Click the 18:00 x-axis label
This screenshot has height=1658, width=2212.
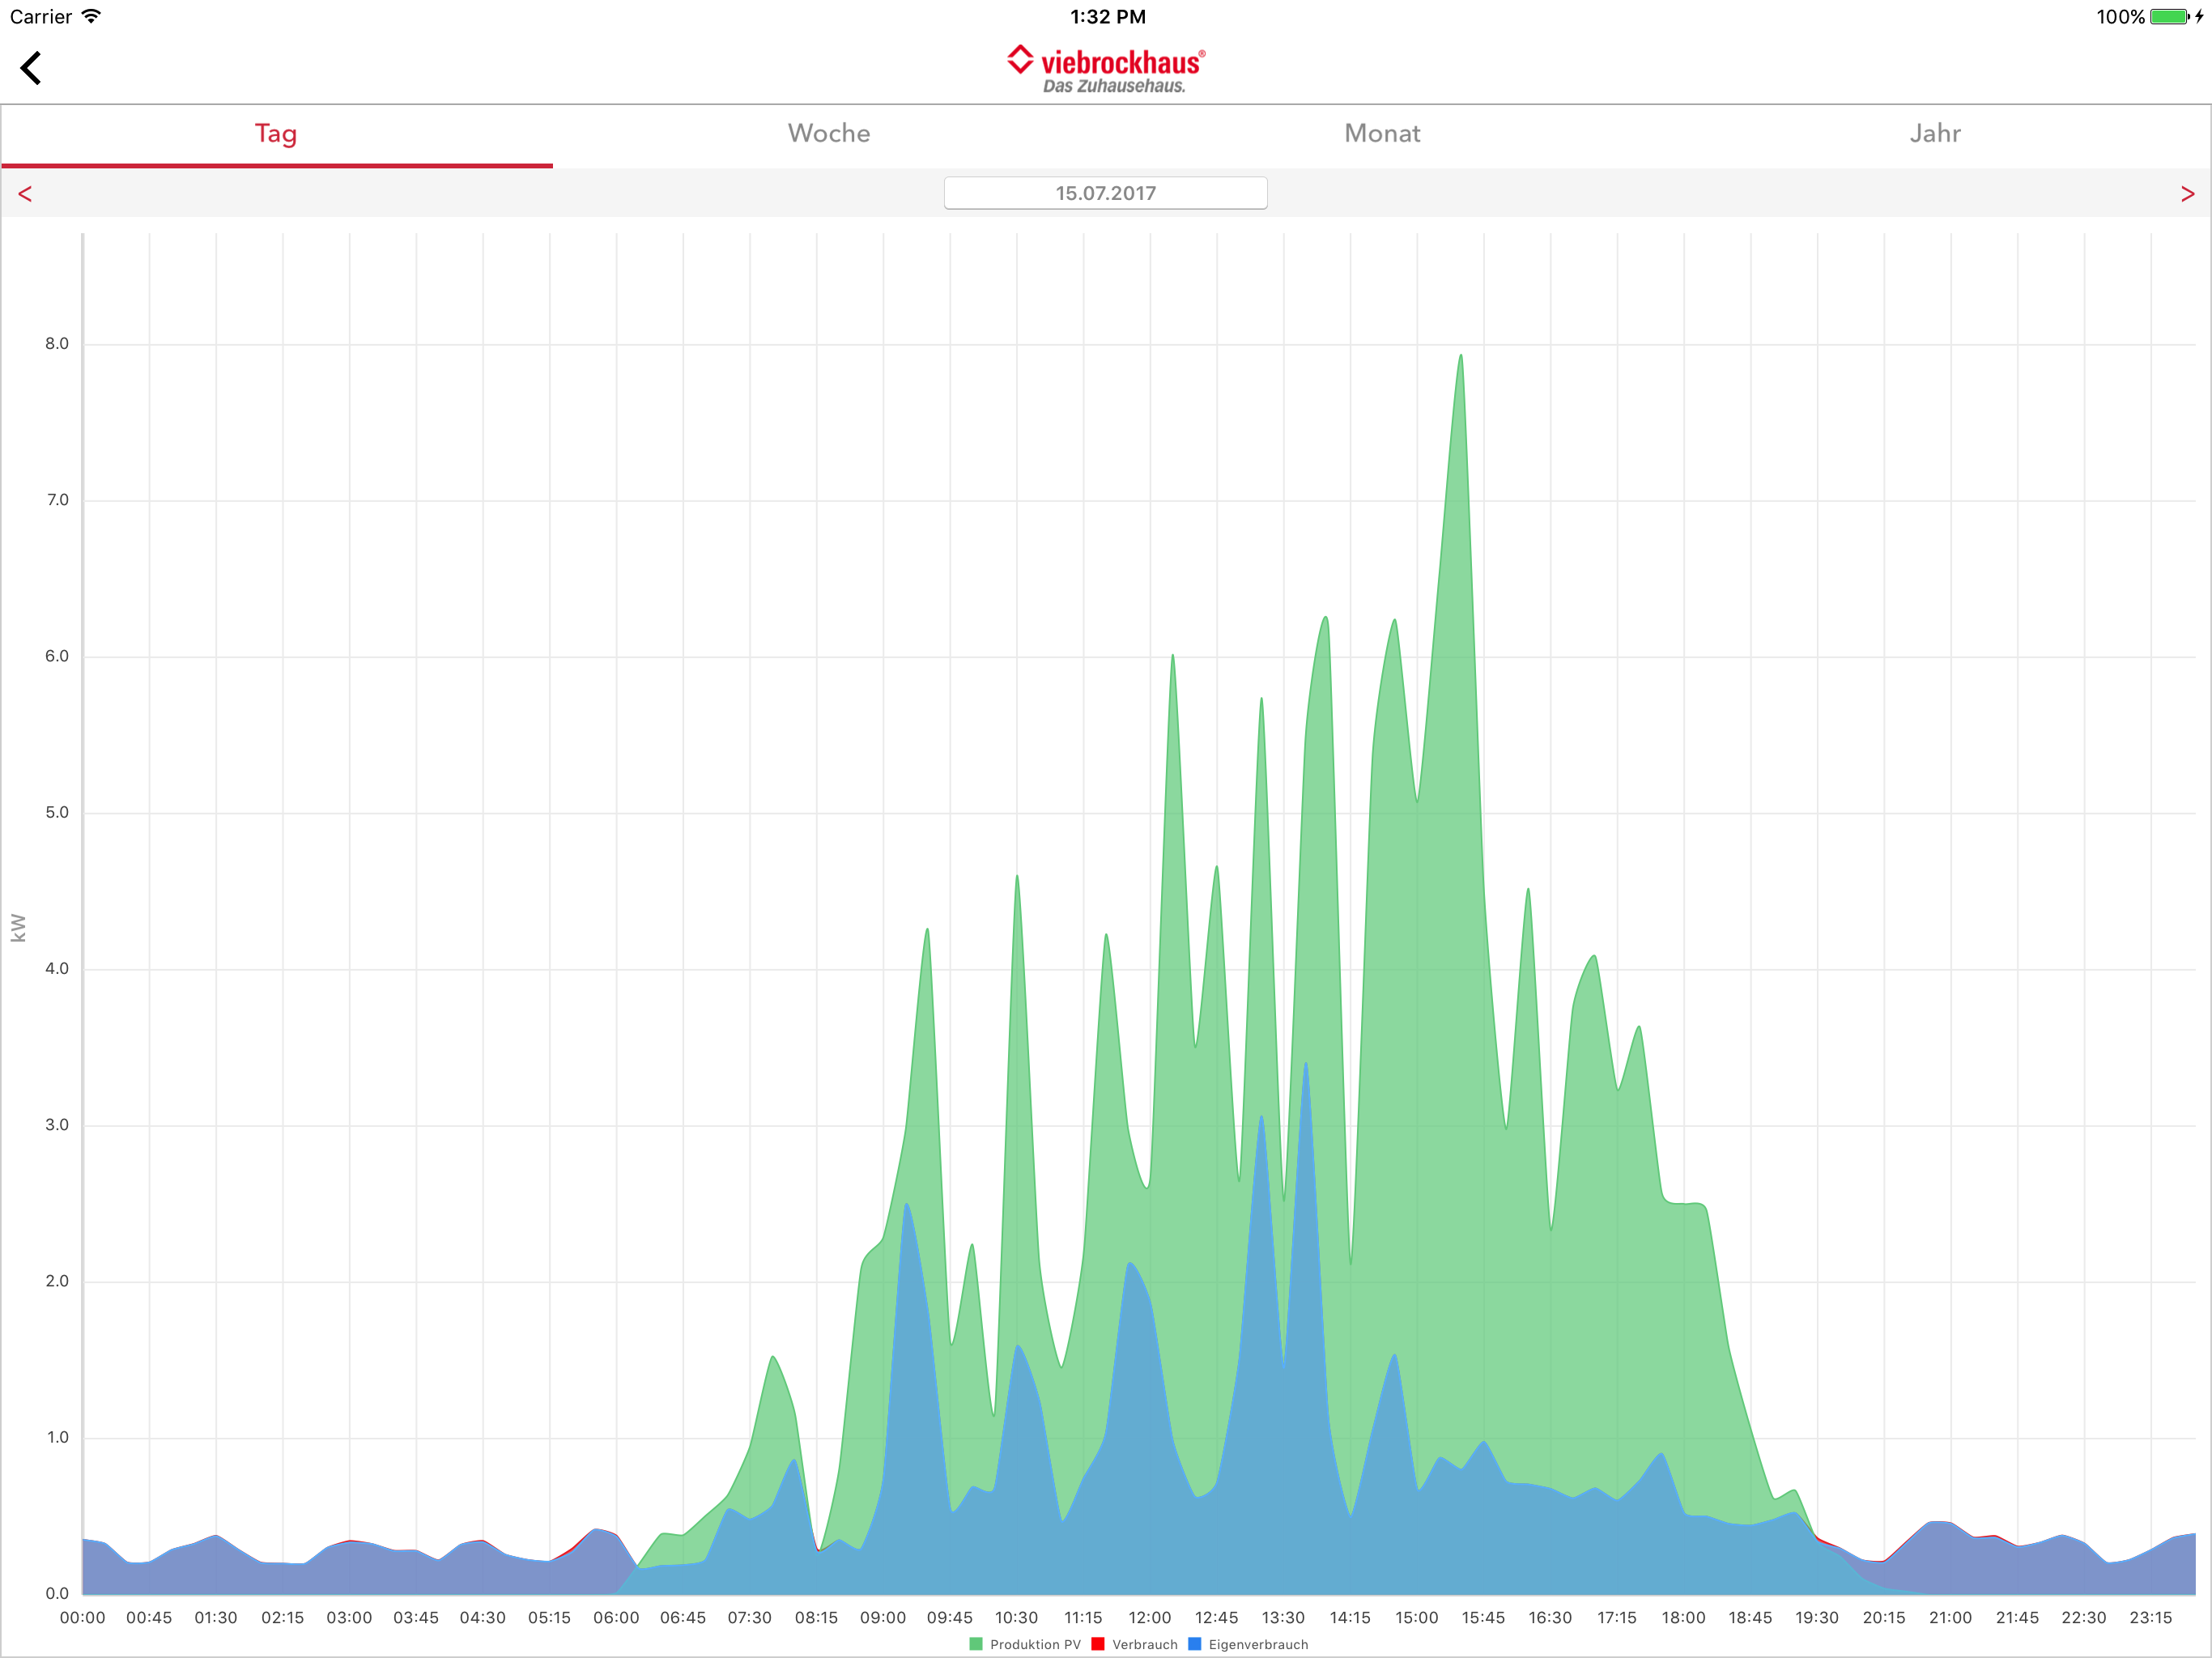point(1683,1617)
